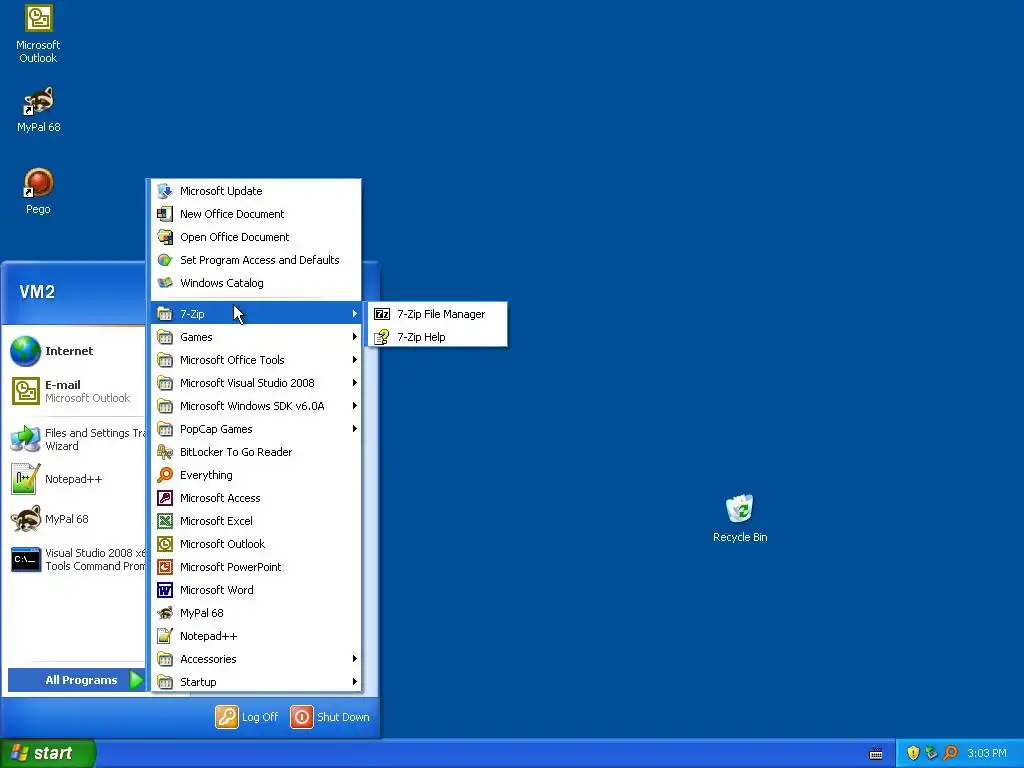Viewport: 1024px width, 768px height.
Task: Click the on-screen keyboard taskbar icon
Action: click(x=876, y=754)
